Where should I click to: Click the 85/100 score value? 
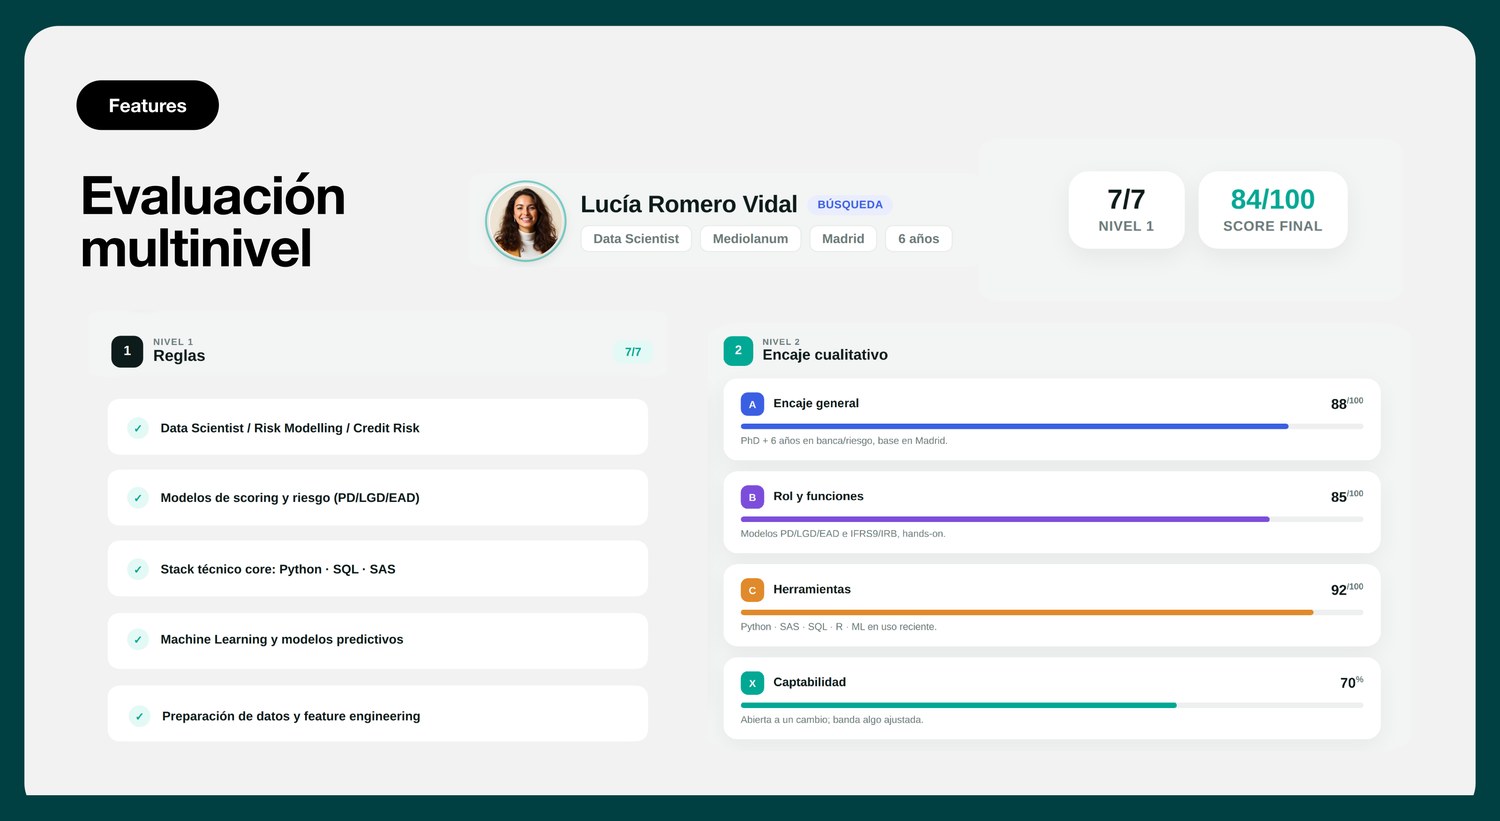click(1346, 496)
